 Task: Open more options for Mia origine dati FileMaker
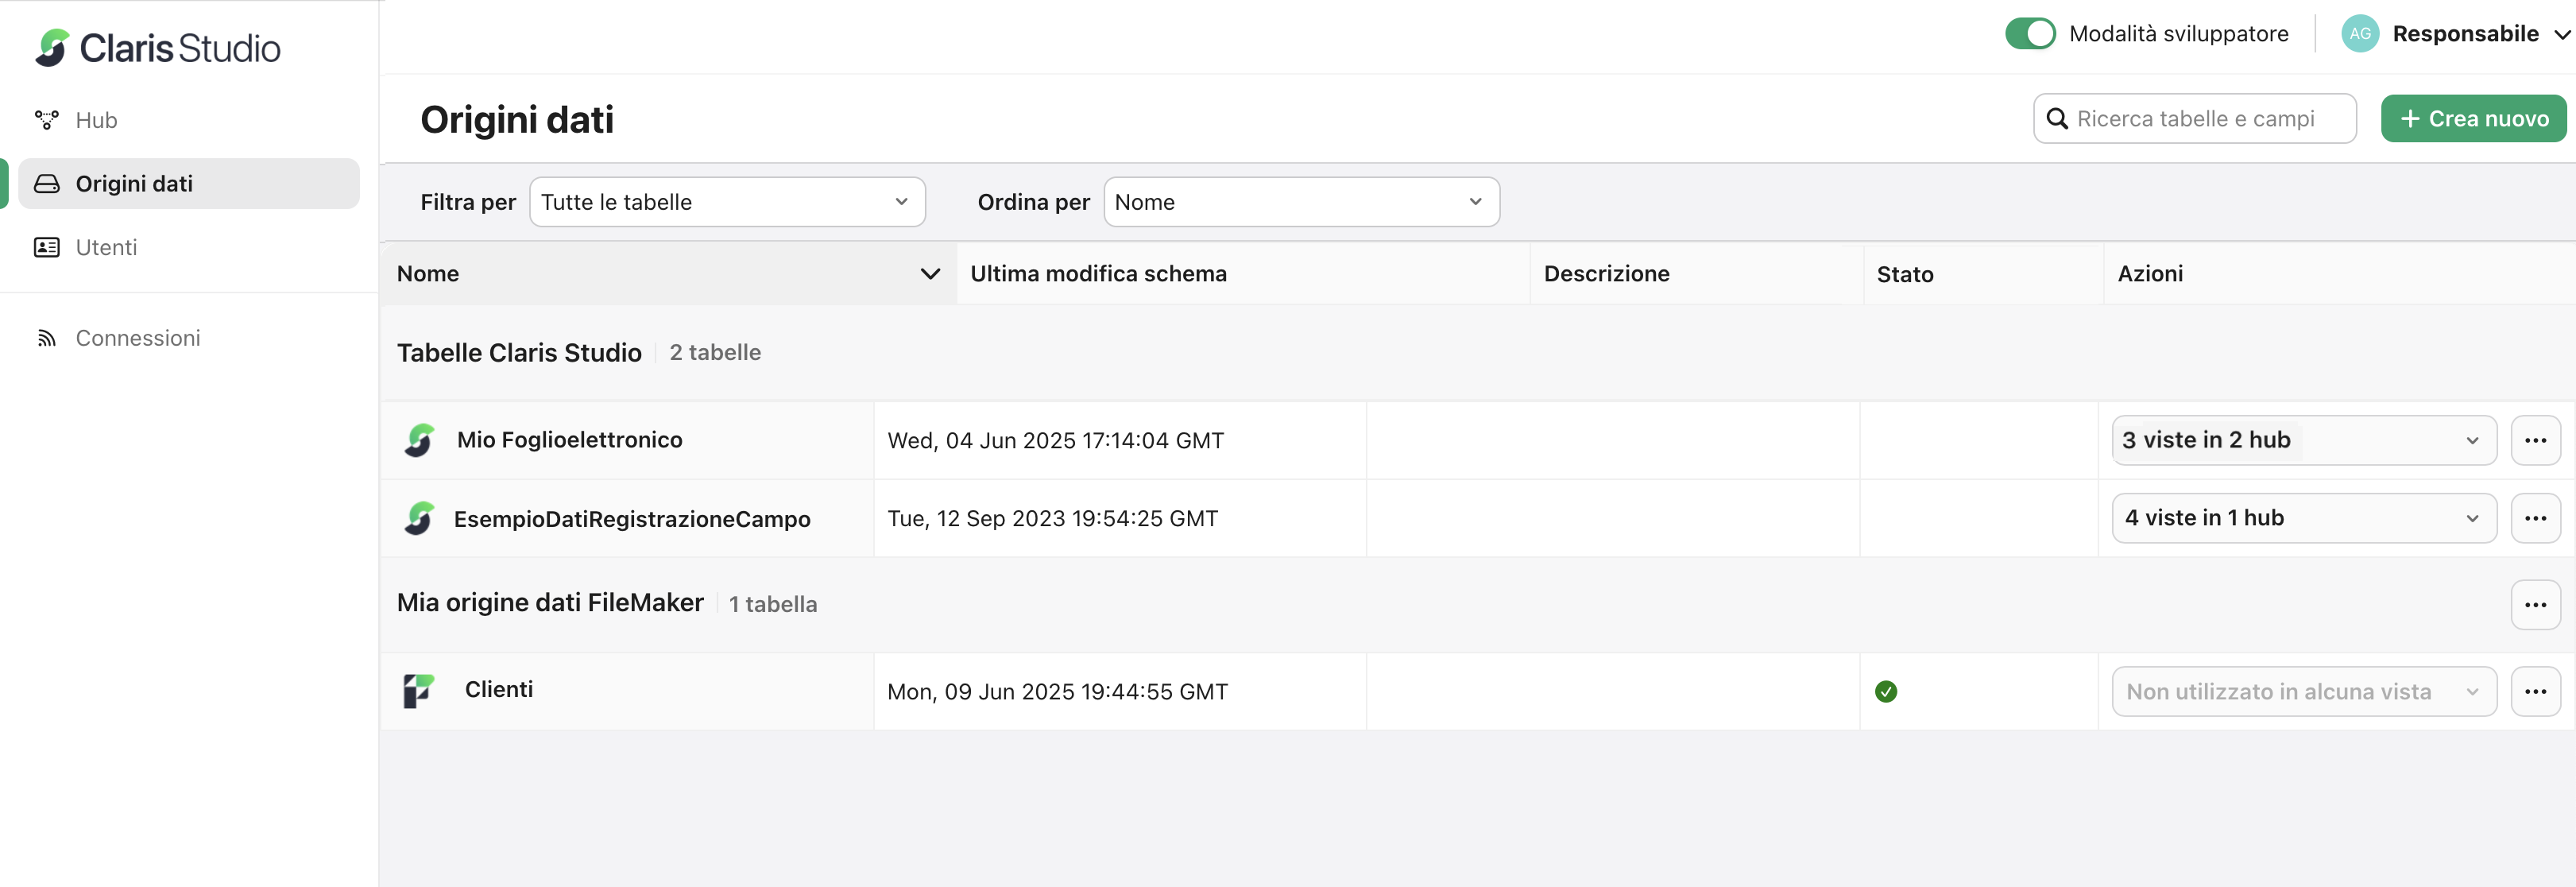coord(2535,604)
